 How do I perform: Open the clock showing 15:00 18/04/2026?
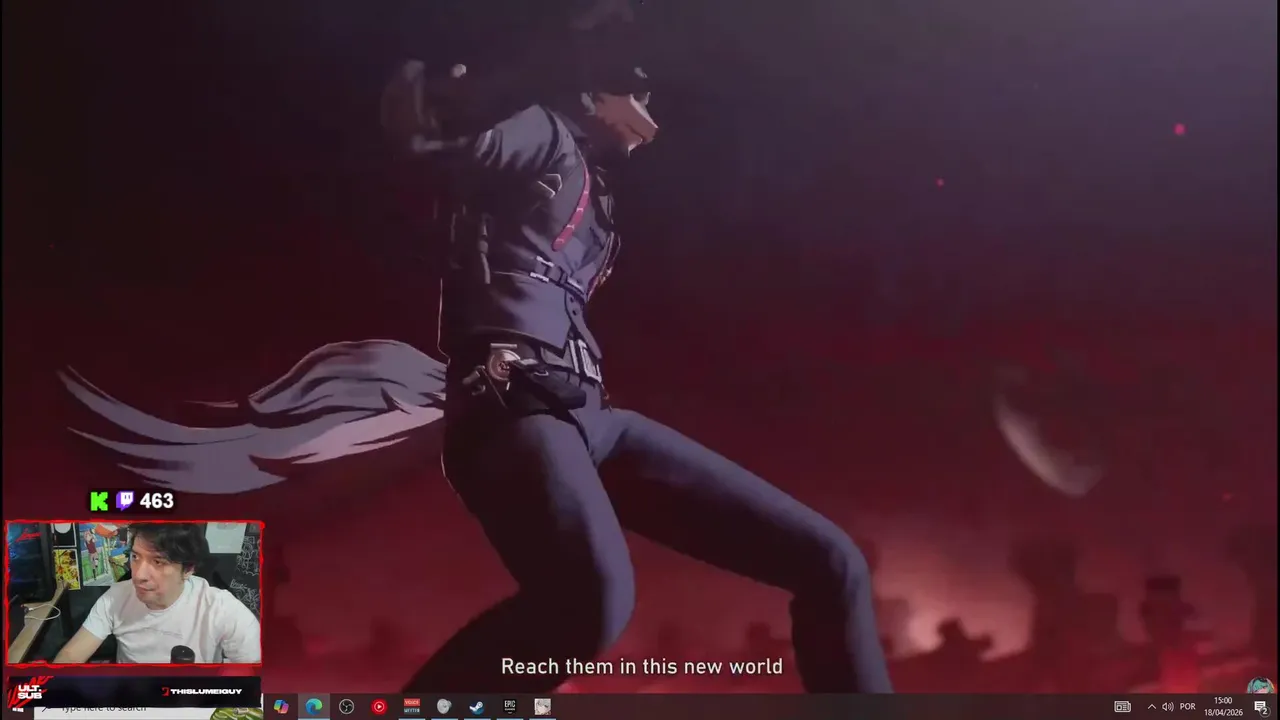[x=1223, y=706]
